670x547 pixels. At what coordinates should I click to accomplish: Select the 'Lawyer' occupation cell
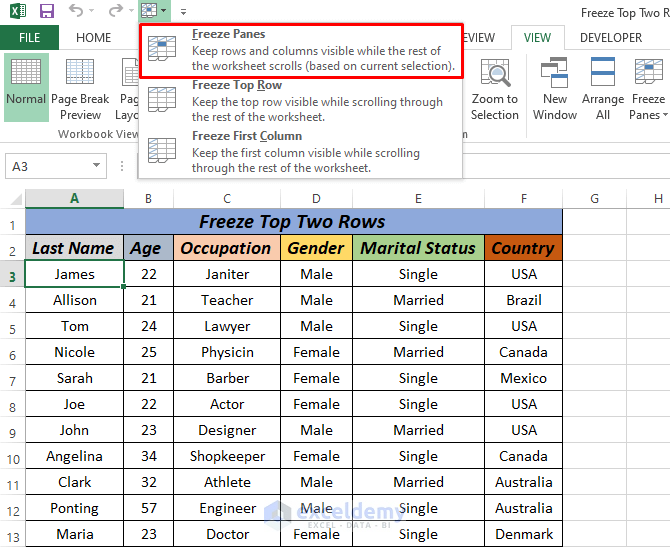(227, 326)
